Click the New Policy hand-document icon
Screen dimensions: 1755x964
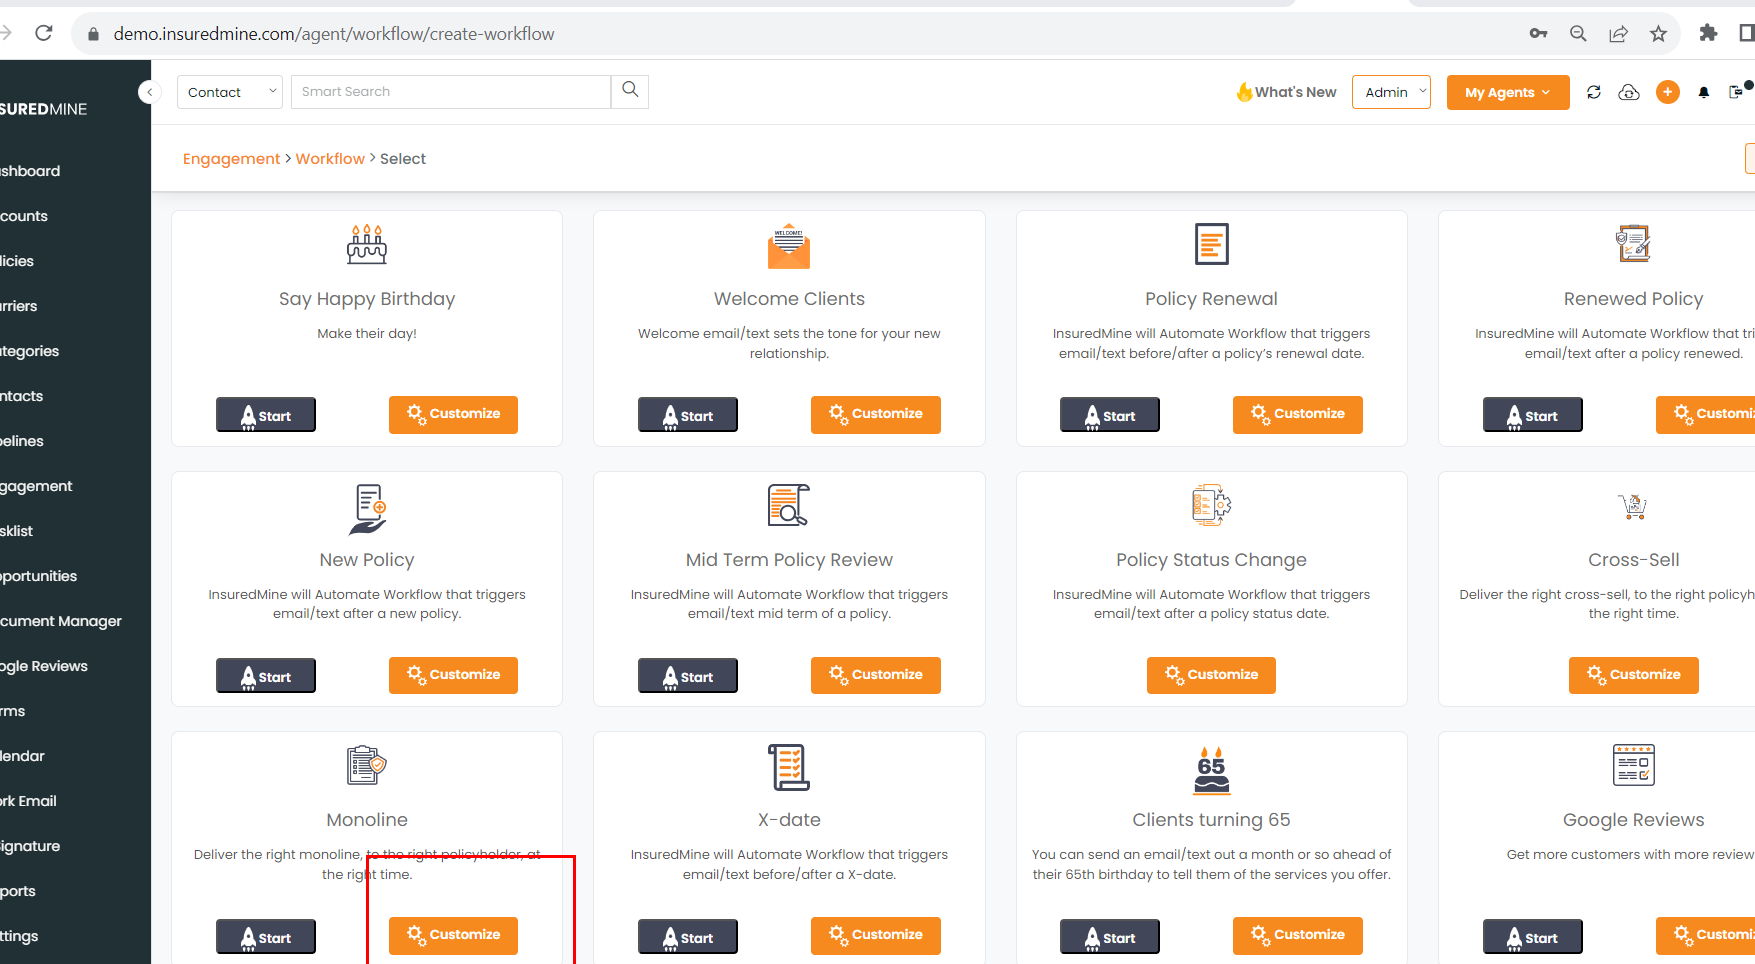pos(368,509)
